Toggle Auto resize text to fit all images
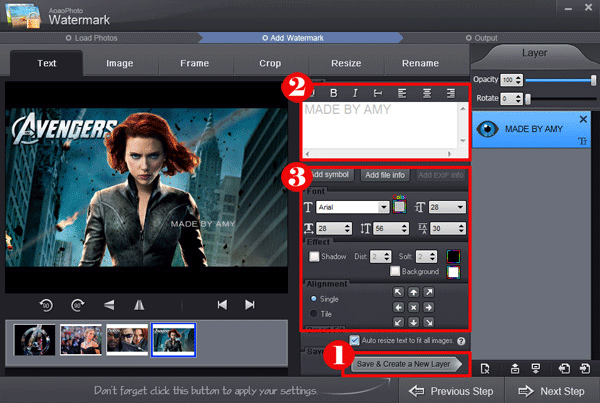Screen dimensions: 600x403 (x=355, y=340)
